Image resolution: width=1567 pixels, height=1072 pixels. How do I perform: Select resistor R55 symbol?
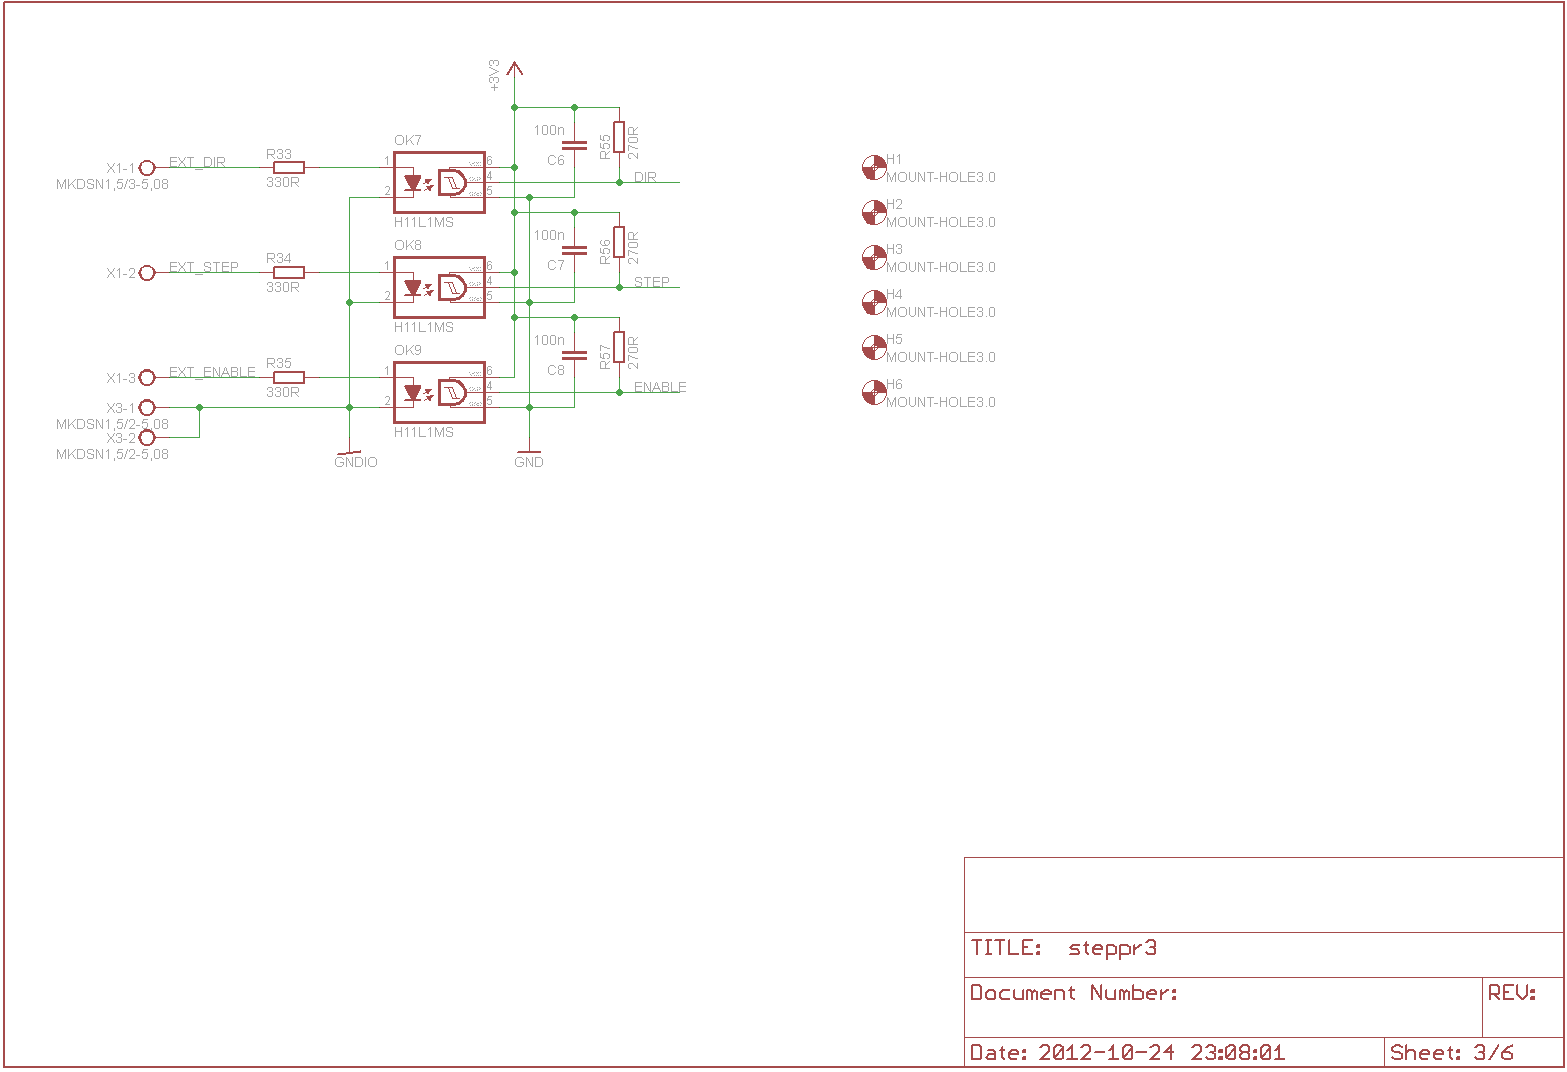pyautogui.click(x=619, y=138)
